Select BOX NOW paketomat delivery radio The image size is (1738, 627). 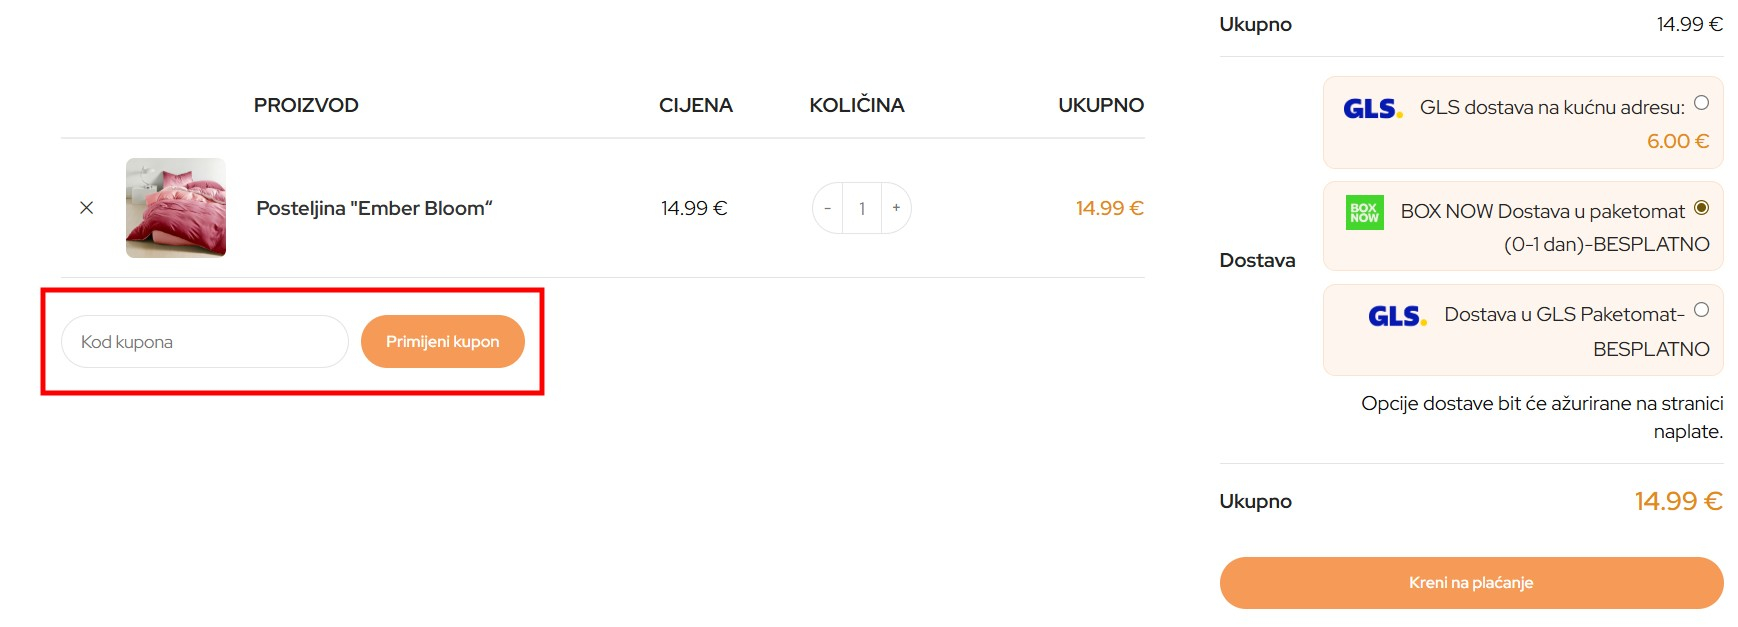(x=1701, y=208)
